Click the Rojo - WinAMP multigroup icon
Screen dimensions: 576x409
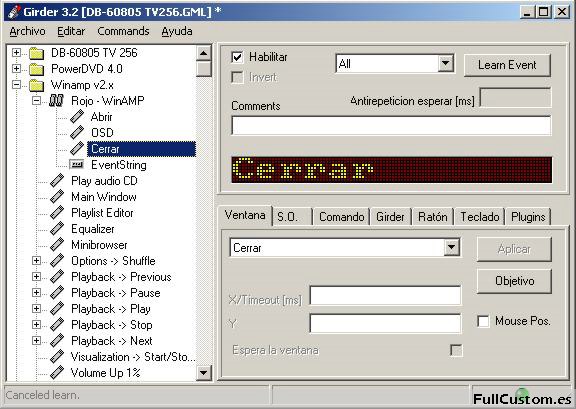coord(56,100)
